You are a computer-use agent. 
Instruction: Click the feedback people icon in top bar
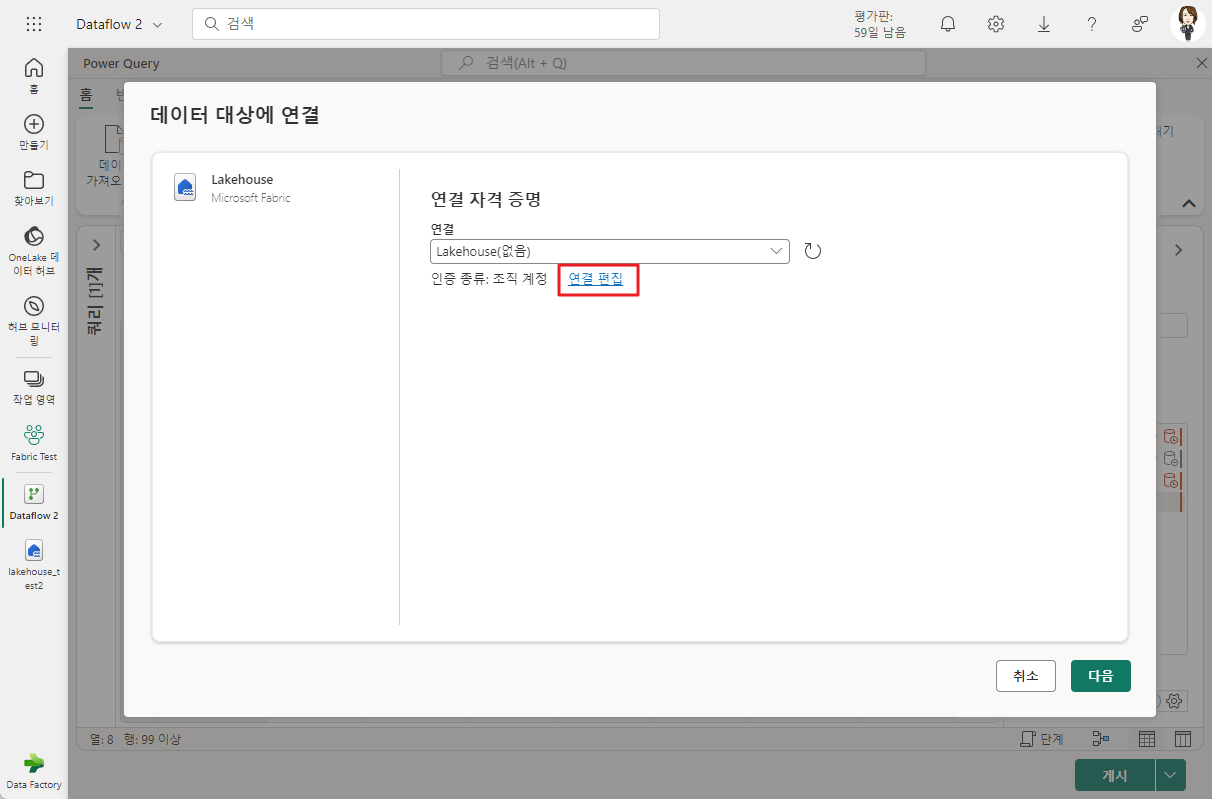click(1140, 24)
